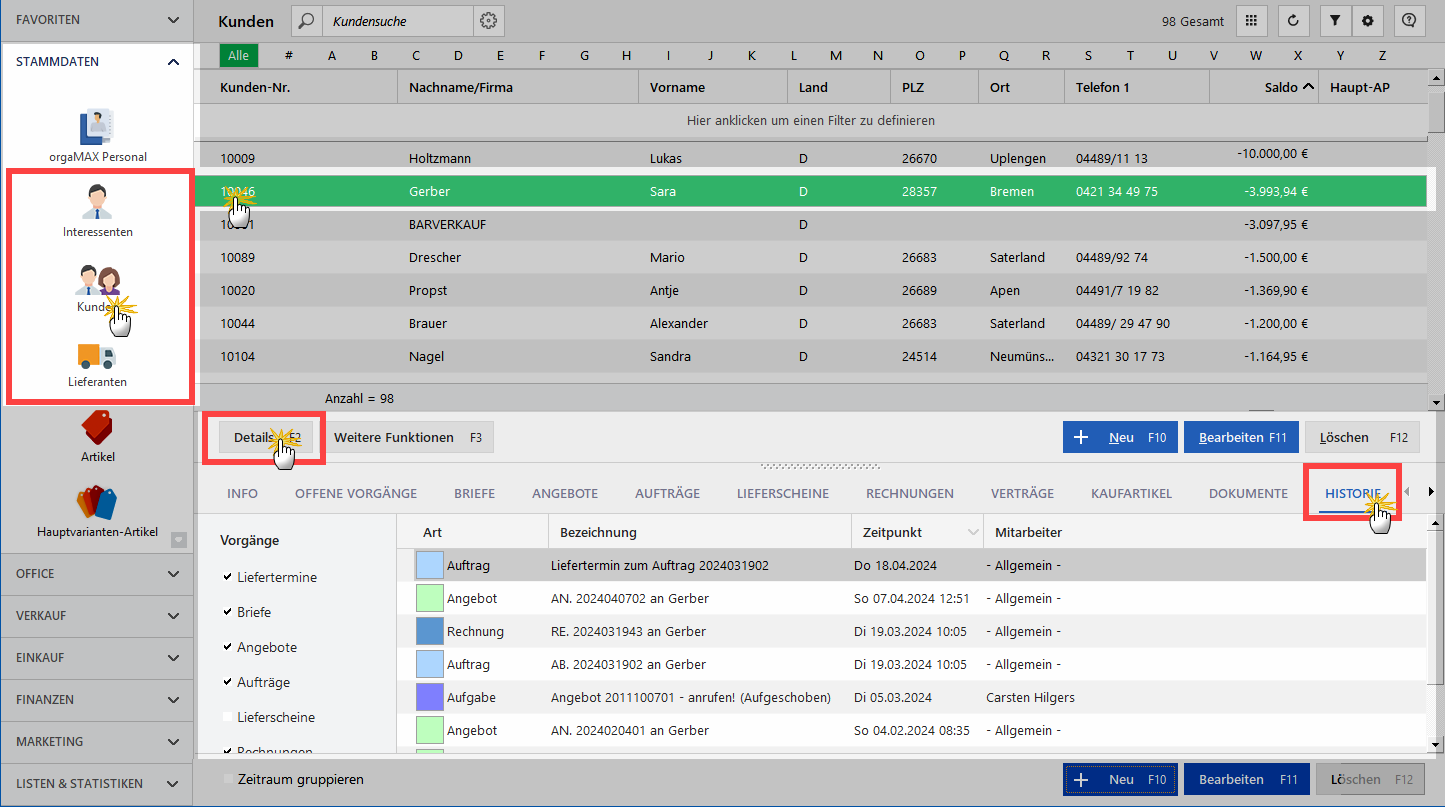Viewport: 1445px width, 807px height.
Task: Select the BARVERKAUF customer row
Action: pos(811,224)
